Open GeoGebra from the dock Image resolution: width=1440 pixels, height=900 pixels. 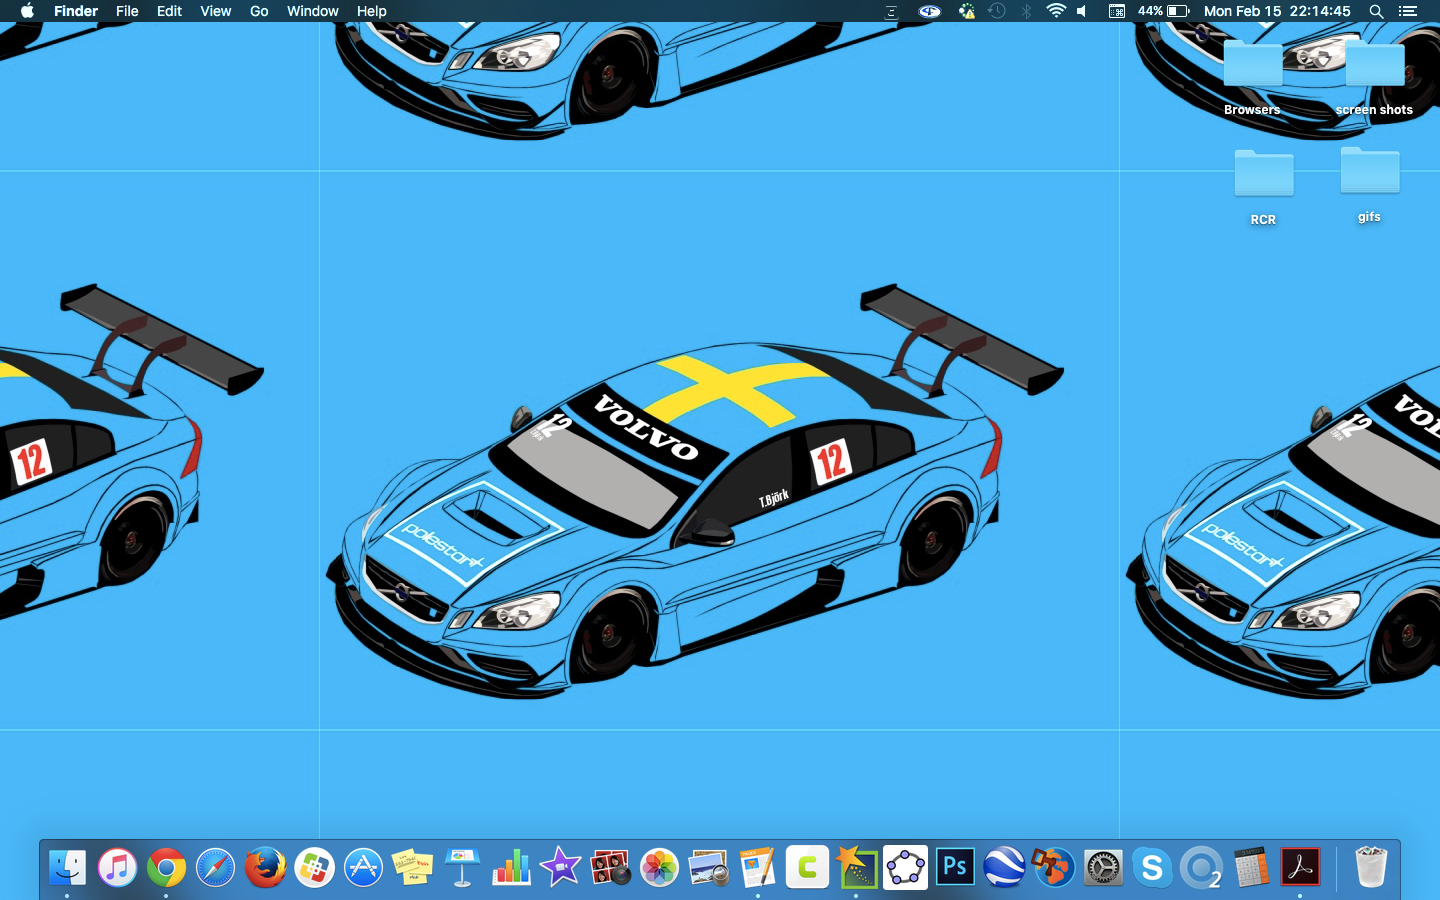[x=905, y=867]
